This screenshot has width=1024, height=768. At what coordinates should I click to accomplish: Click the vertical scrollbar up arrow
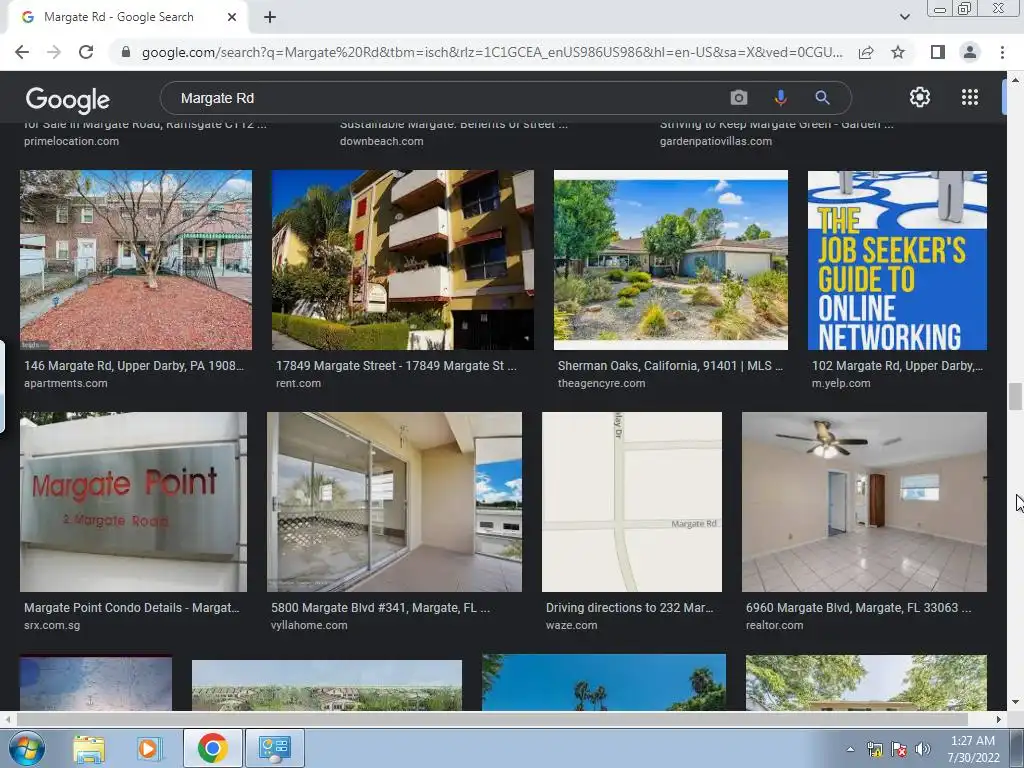1015,79
